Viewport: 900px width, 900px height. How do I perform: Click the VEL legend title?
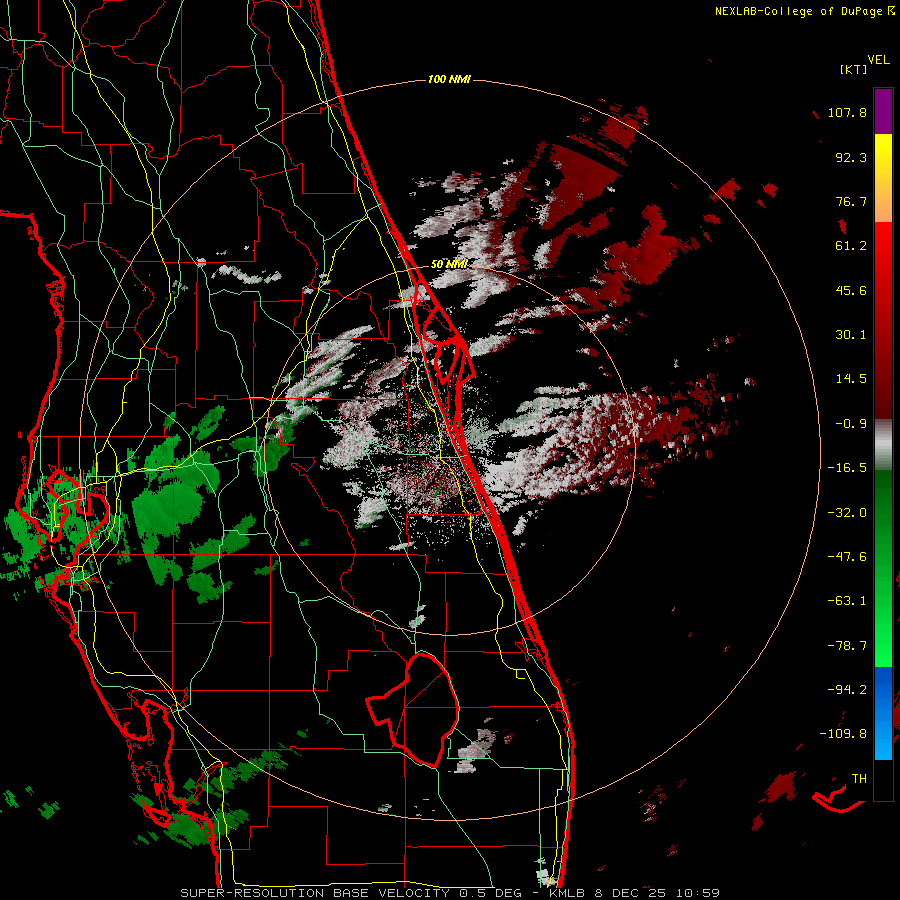coord(879,60)
